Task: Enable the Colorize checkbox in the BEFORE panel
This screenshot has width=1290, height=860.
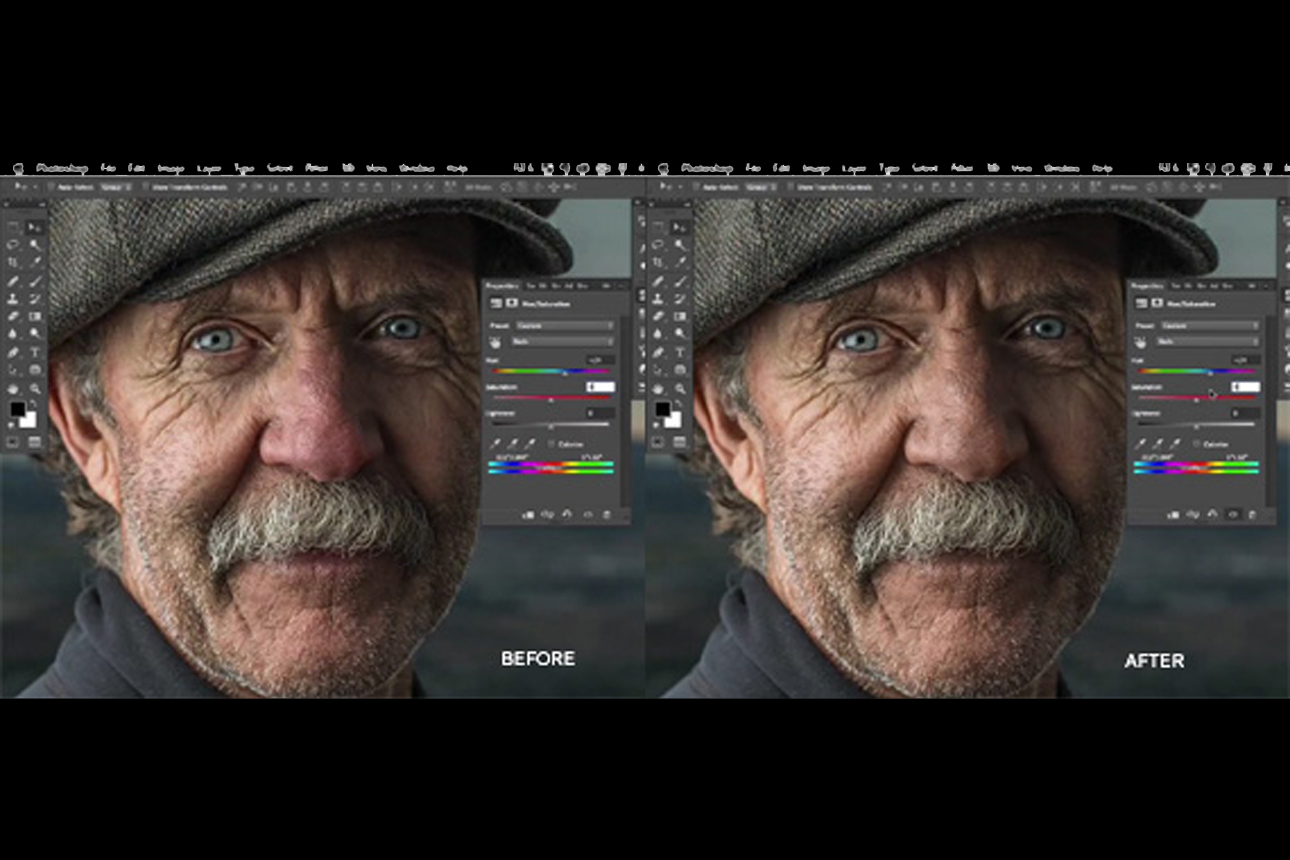Action: (x=551, y=443)
